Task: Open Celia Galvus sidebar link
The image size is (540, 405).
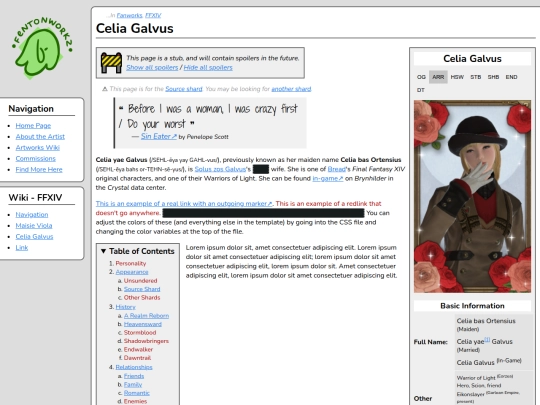Action: click(x=34, y=237)
